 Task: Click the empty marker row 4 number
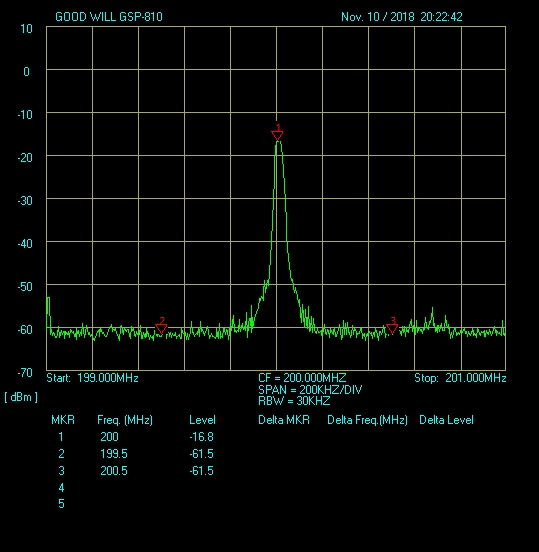pos(61,488)
